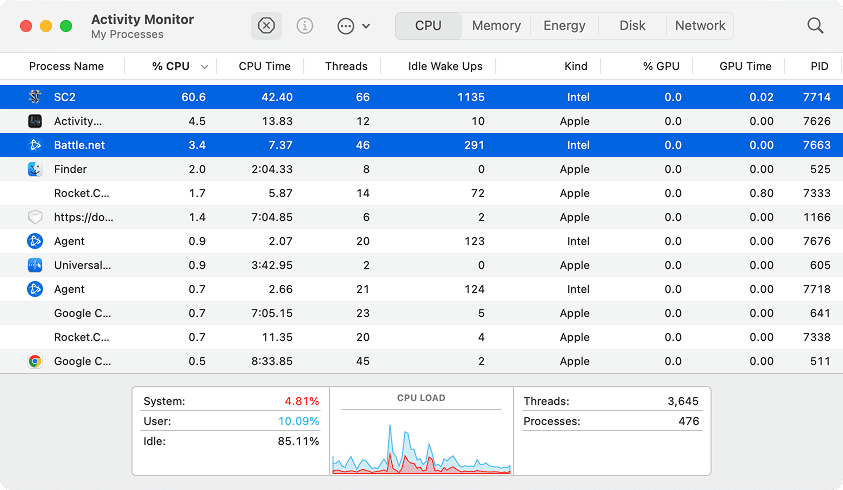This screenshot has width=843, height=490.
Task: Click the 2:04.33 CPU time for Finder
Action: pyautogui.click(x=272, y=169)
